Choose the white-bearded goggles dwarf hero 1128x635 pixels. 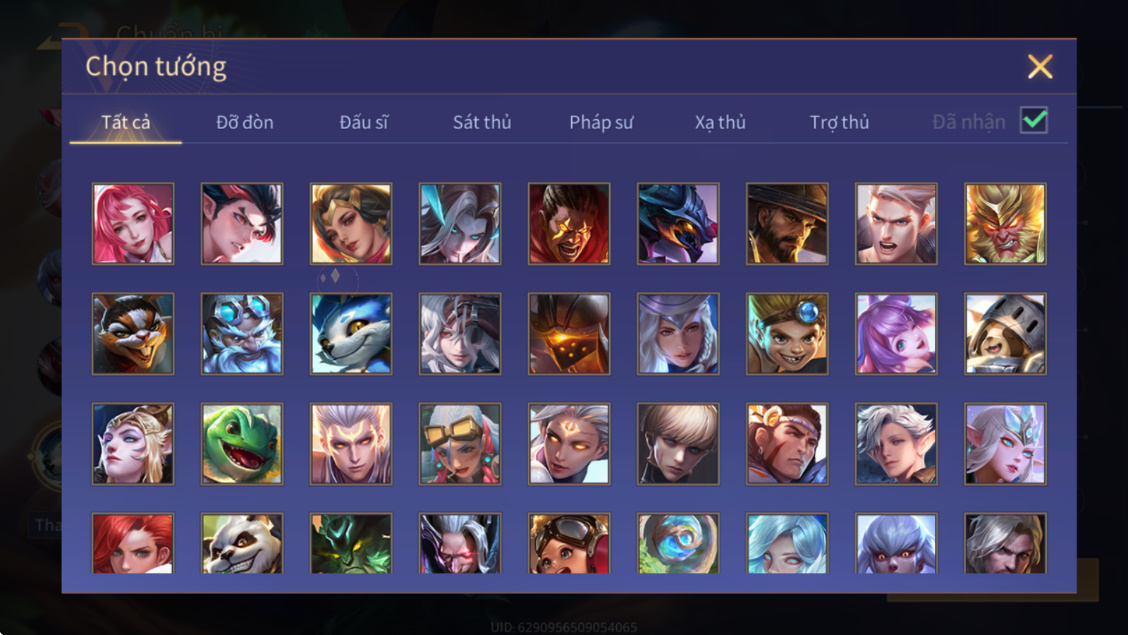click(x=242, y=334)
